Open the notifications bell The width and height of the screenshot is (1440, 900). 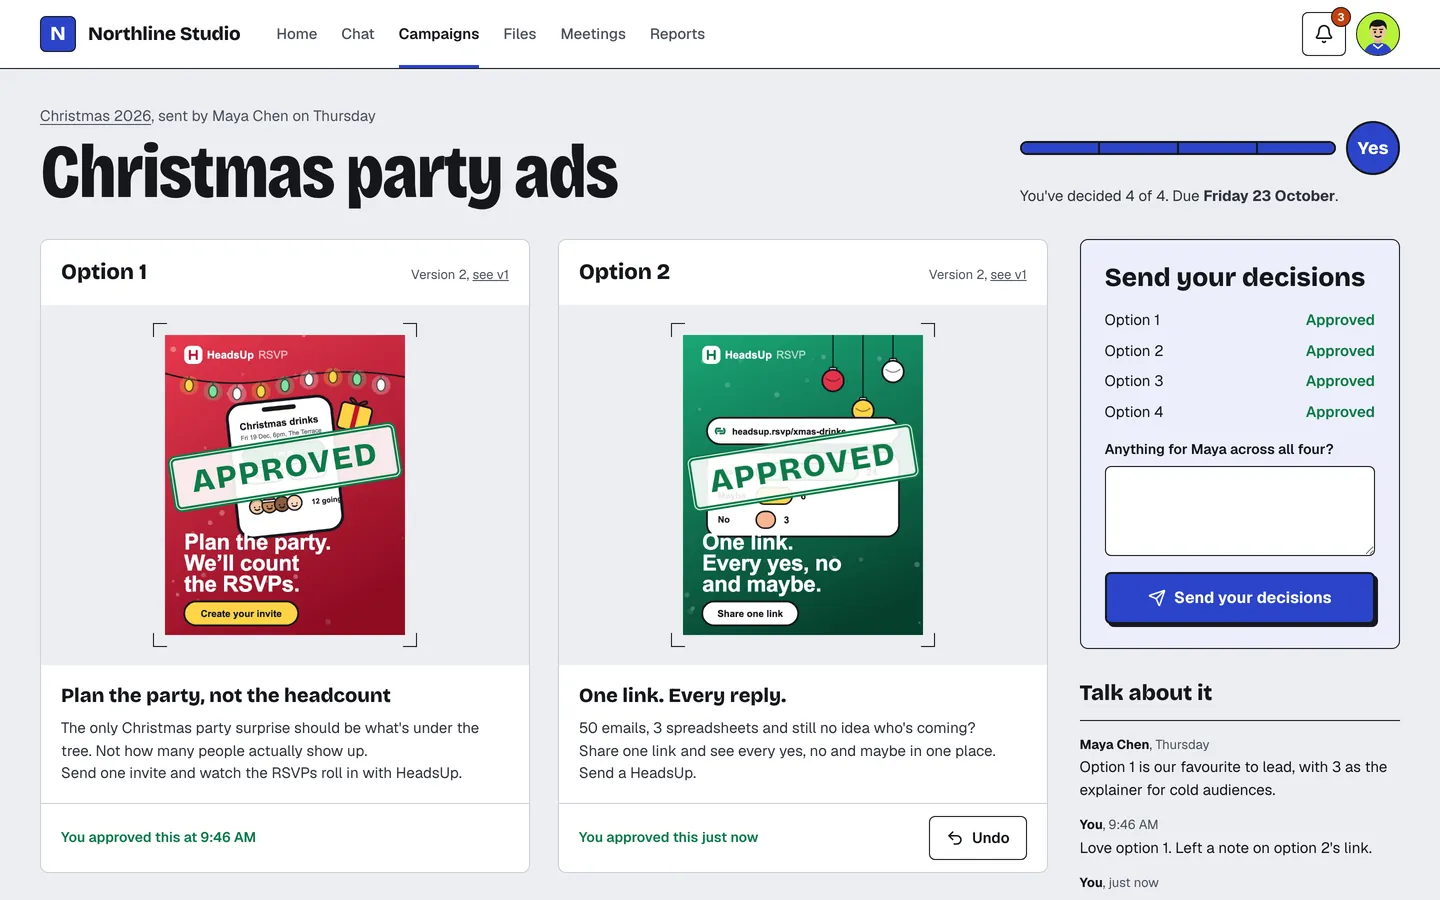1323,34
